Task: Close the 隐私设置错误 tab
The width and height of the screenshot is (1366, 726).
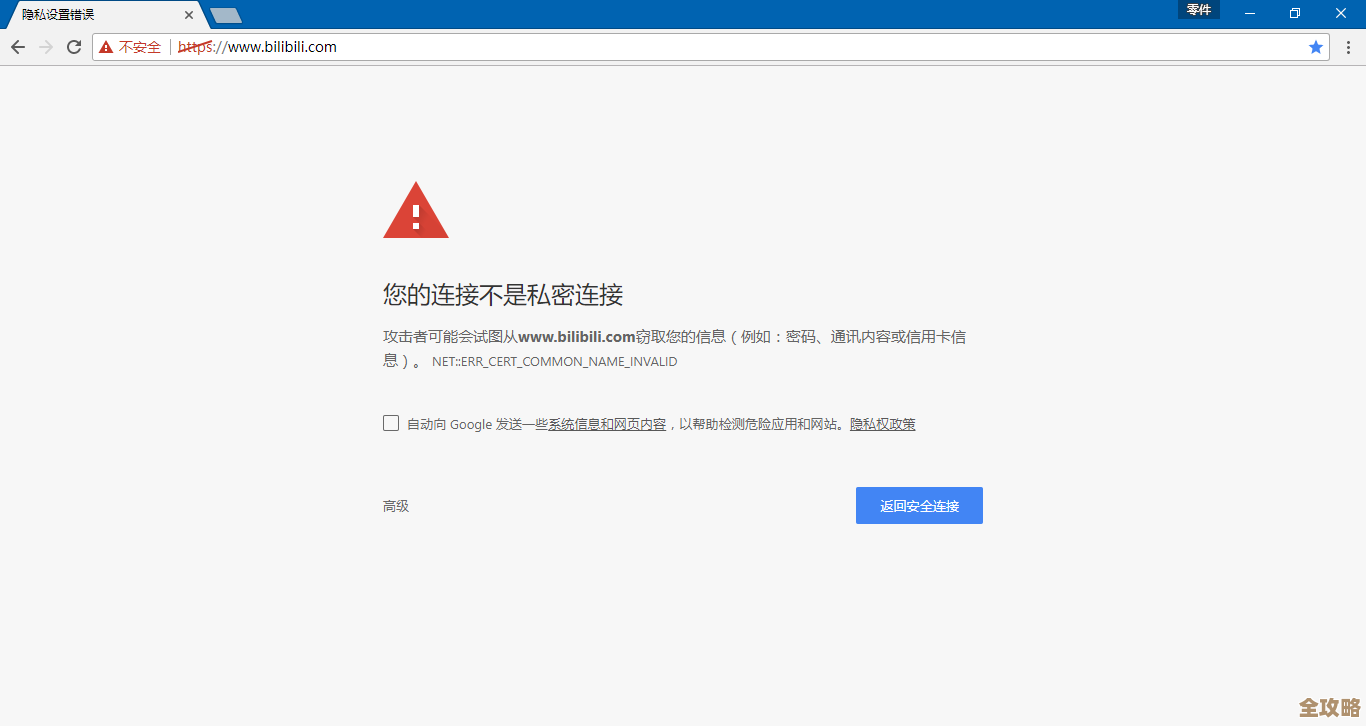Action: click(189, 14)
